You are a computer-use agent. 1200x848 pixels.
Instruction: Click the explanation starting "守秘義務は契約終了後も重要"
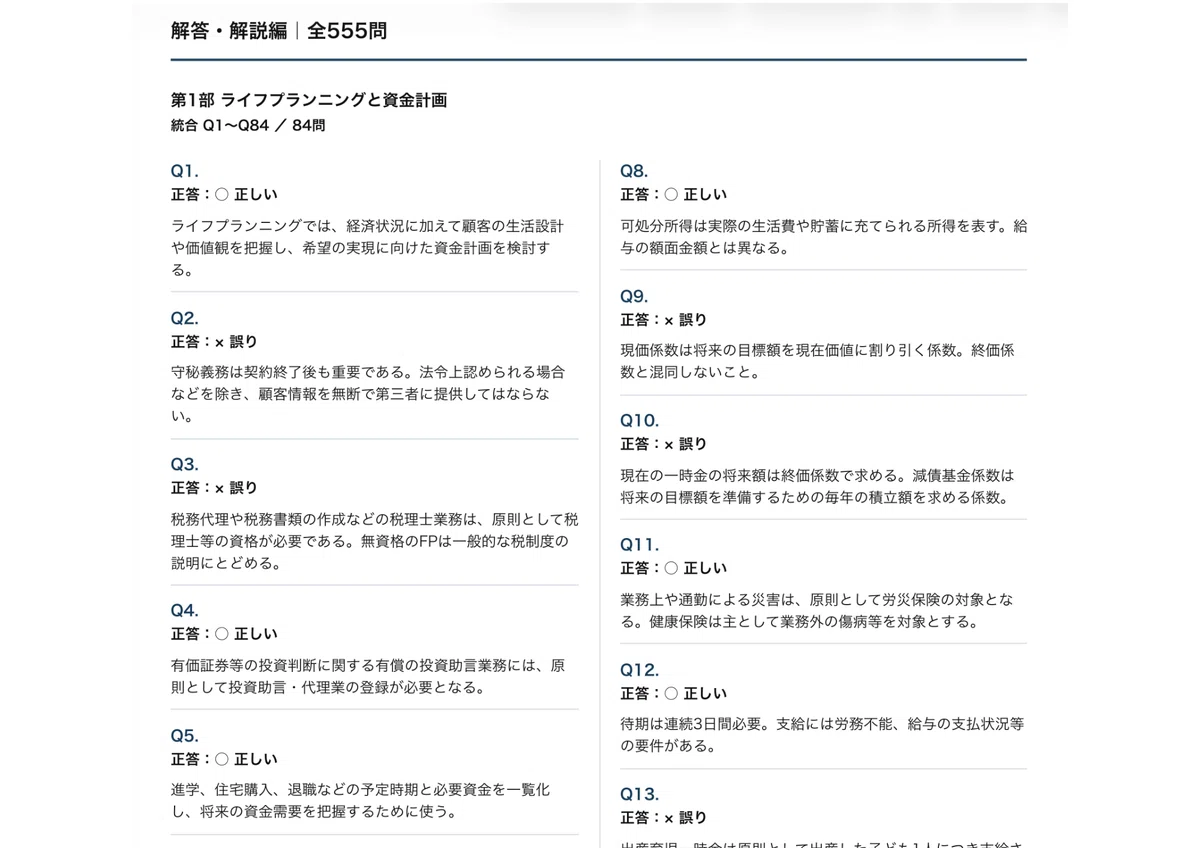(x=368, y=394)
